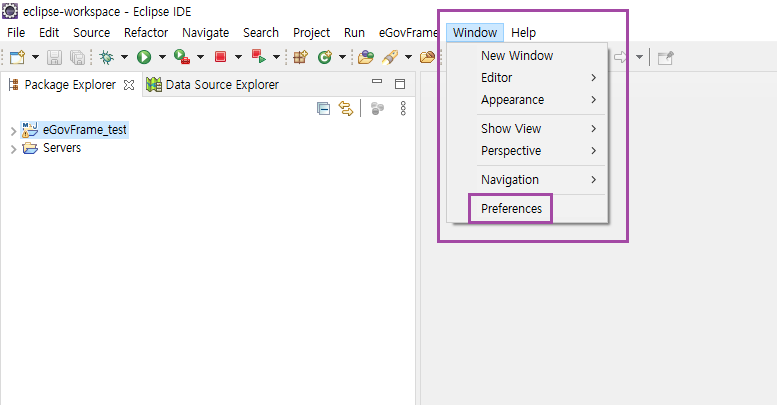The width and height of the screenshot is (777, 405).
Task: Click the brown open folder toolbar icon
Action: [427, 58]
